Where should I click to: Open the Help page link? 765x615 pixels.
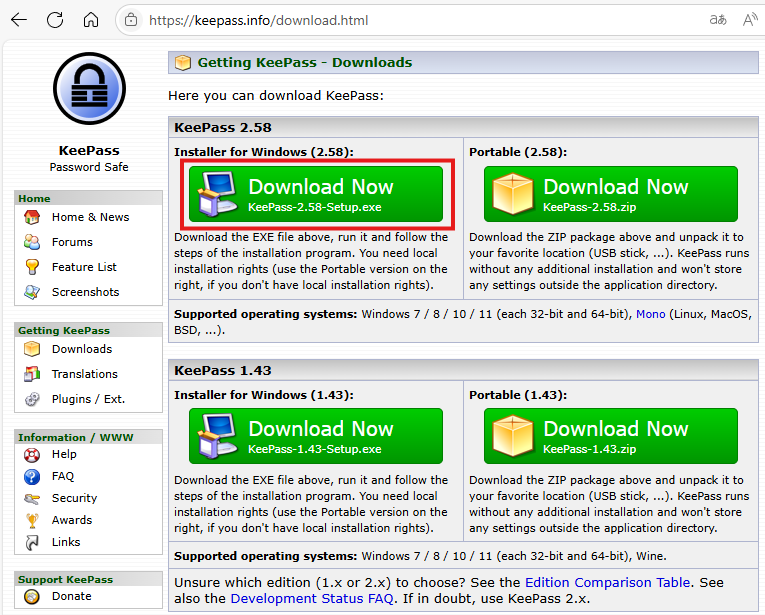[x=64, y=454]
